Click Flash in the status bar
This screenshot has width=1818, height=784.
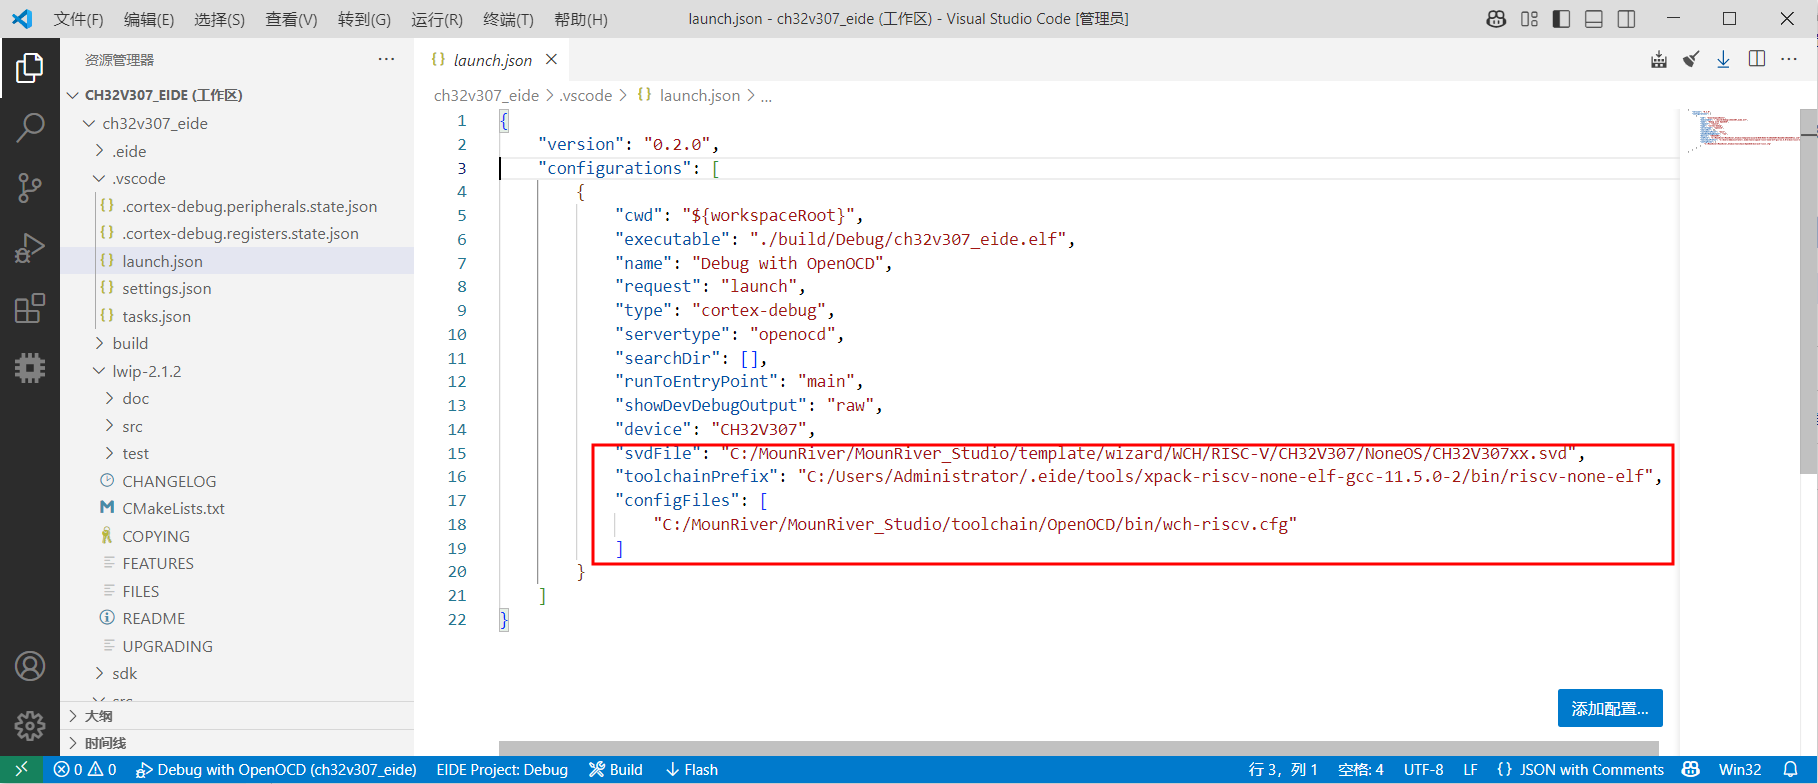click(692, 769)
